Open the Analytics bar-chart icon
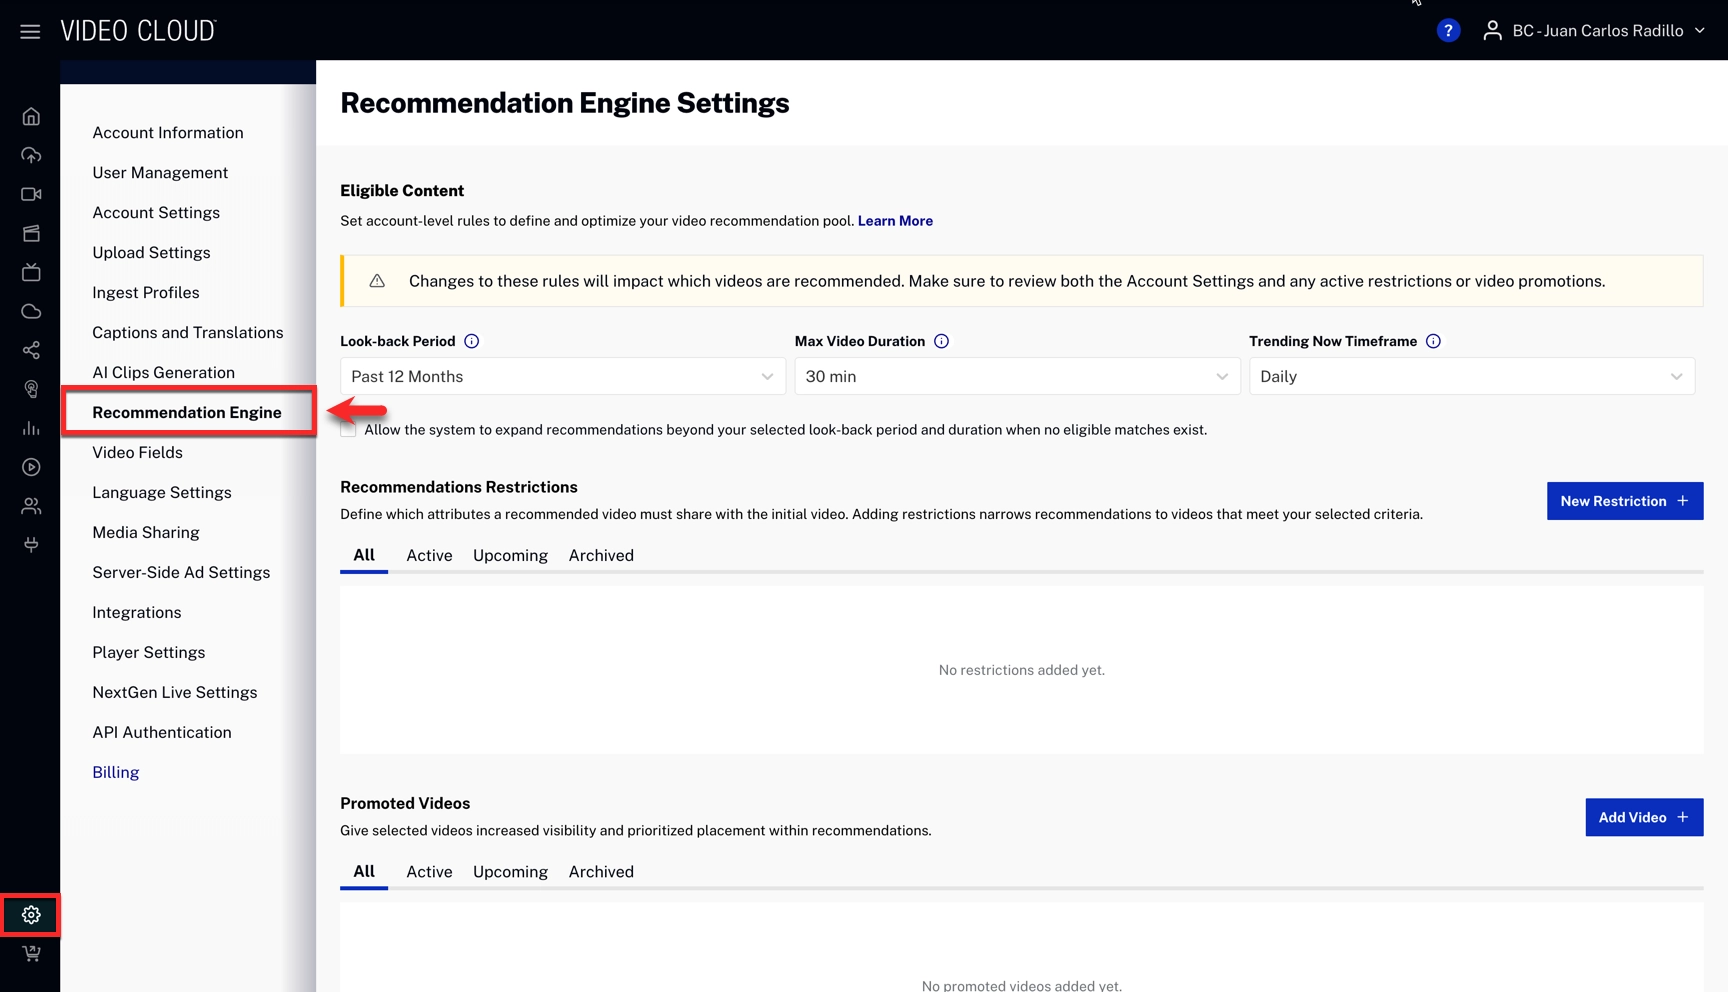1728x992 pixels. pyautogui.click(x=30, y=428)
